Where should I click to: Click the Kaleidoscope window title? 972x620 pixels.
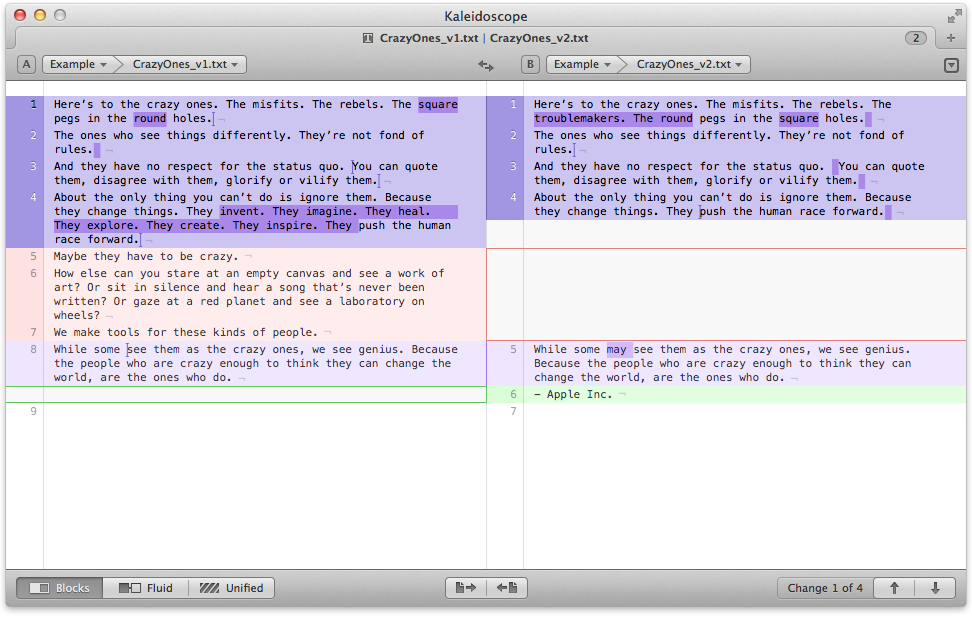coord(486,16)
